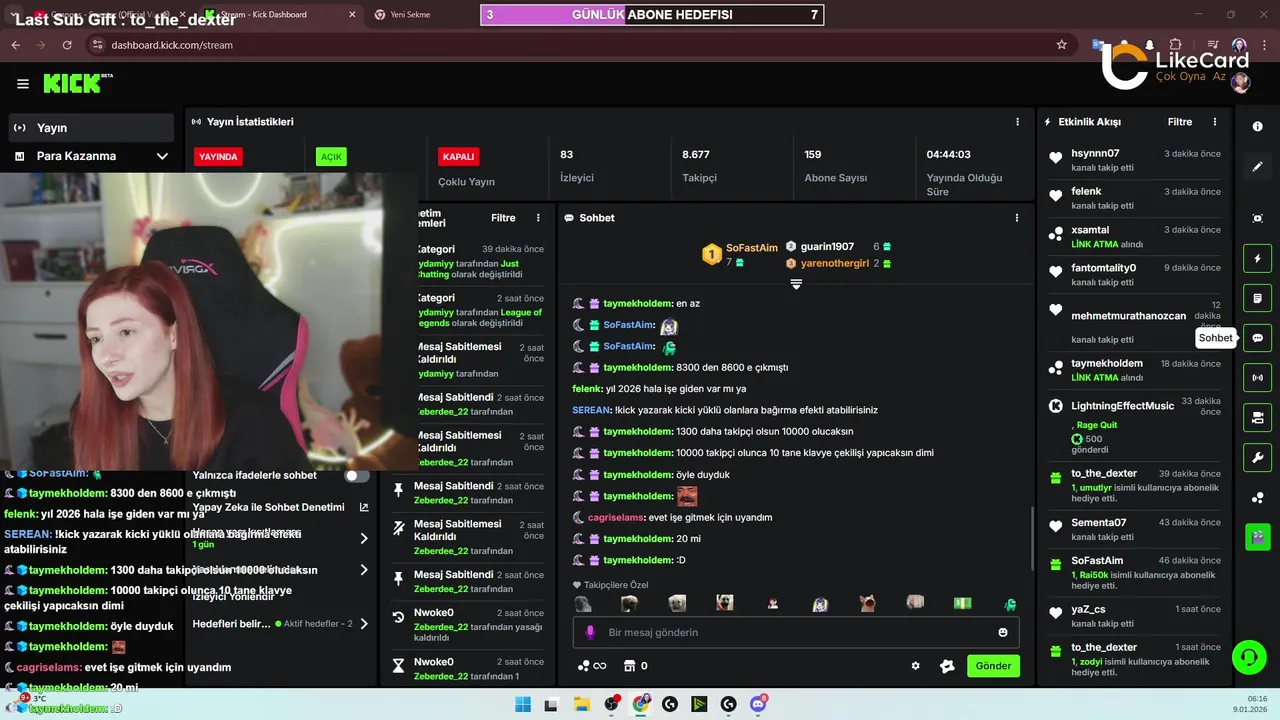Click the wrench tools icon in sidebar

tap(1258, 458)
